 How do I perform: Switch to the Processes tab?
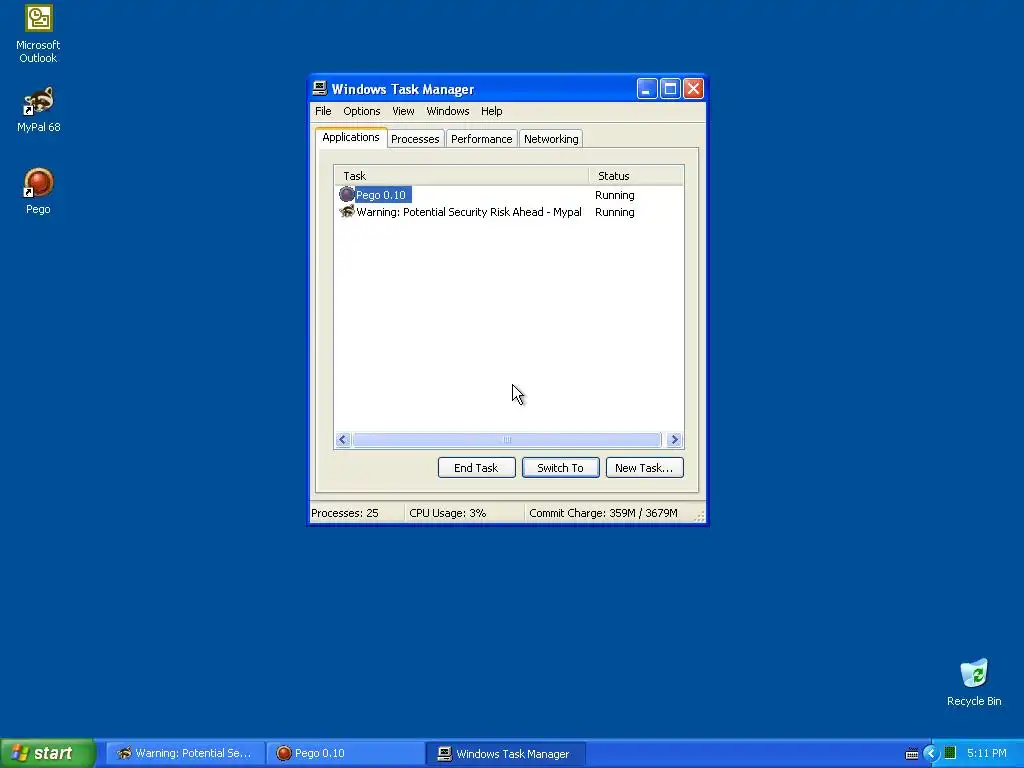point(415,139)
